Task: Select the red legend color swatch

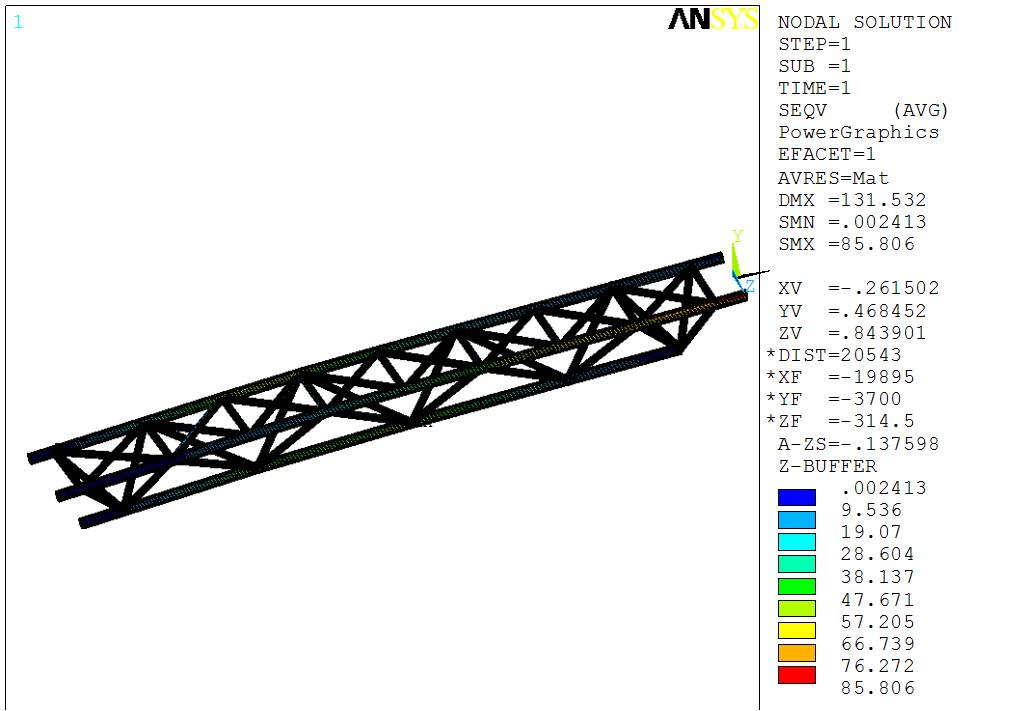Action: [x=796, y=675]
